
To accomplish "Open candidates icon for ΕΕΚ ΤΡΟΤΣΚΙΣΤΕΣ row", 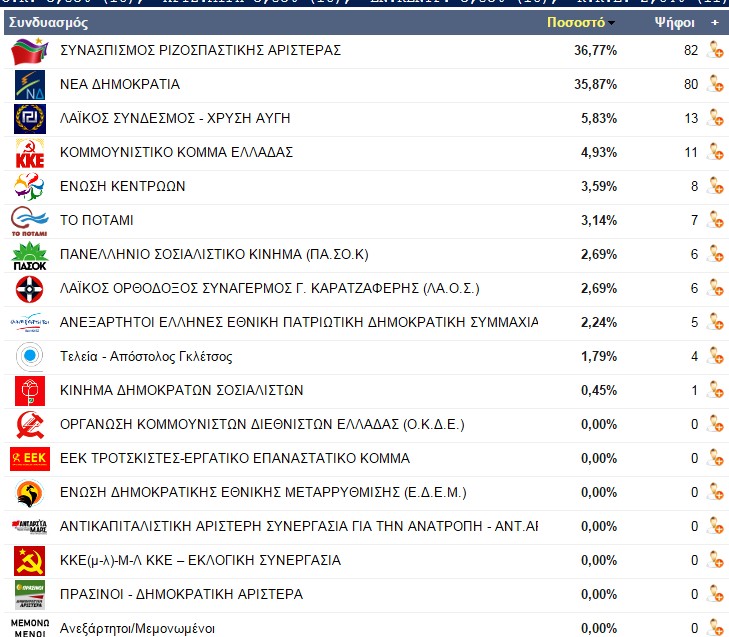I will (x=715, y=458).
